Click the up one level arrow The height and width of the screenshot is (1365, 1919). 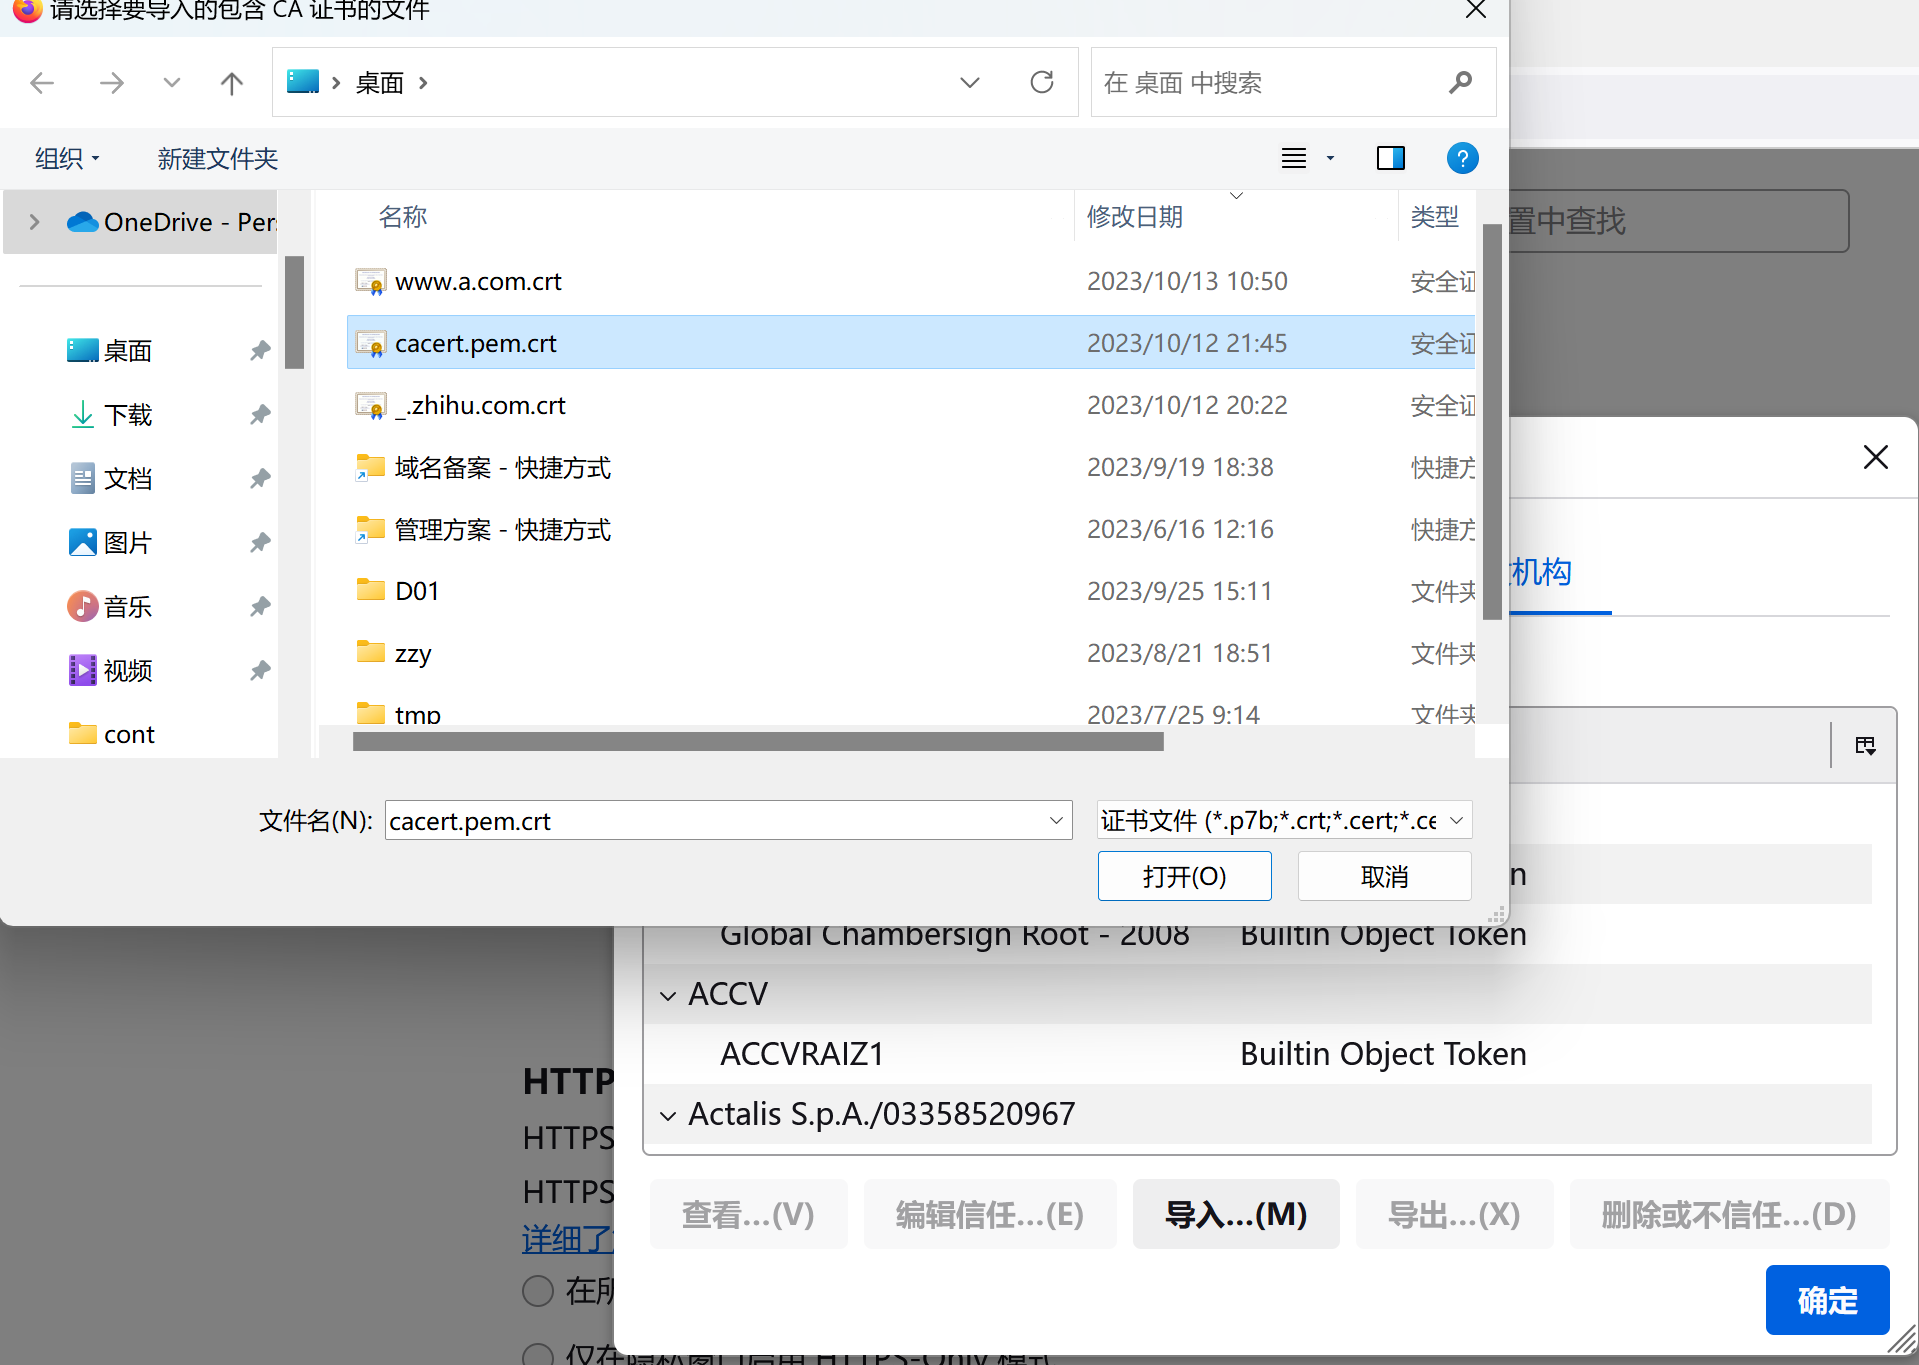click(231, 83)
